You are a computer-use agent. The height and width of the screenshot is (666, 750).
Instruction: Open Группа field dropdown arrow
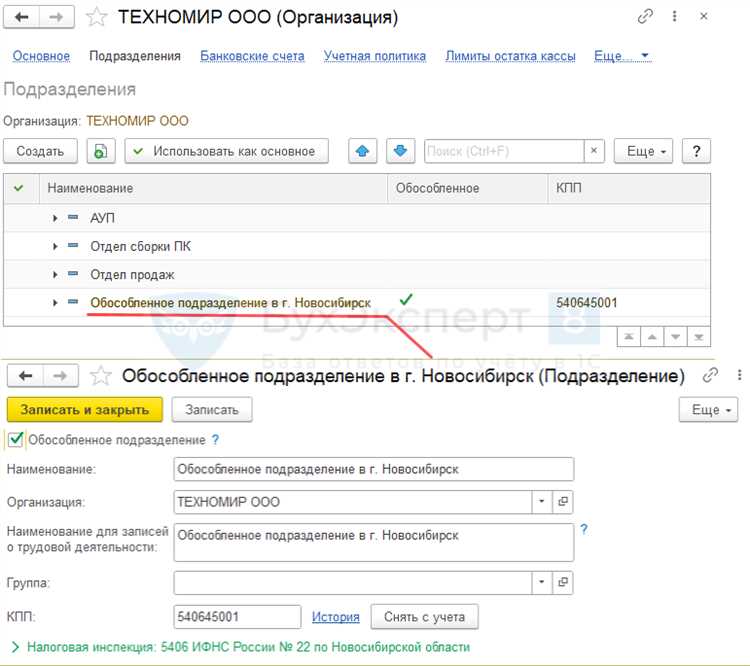click(x=542, y=582)
